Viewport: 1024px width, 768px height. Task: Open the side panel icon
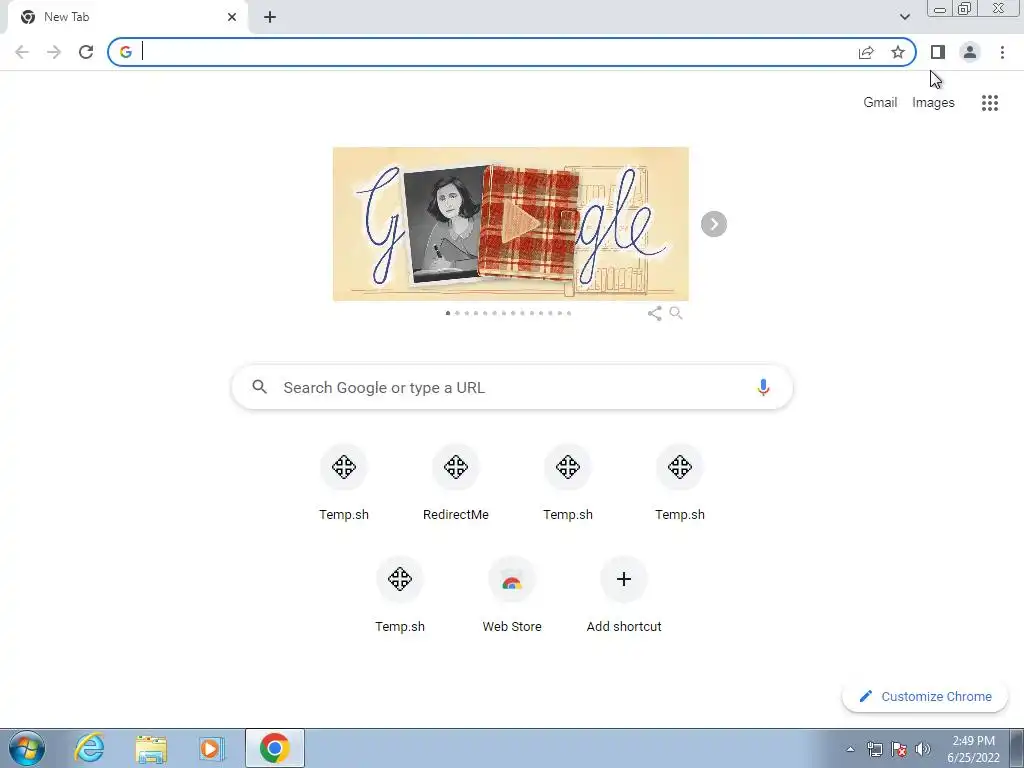938,52
